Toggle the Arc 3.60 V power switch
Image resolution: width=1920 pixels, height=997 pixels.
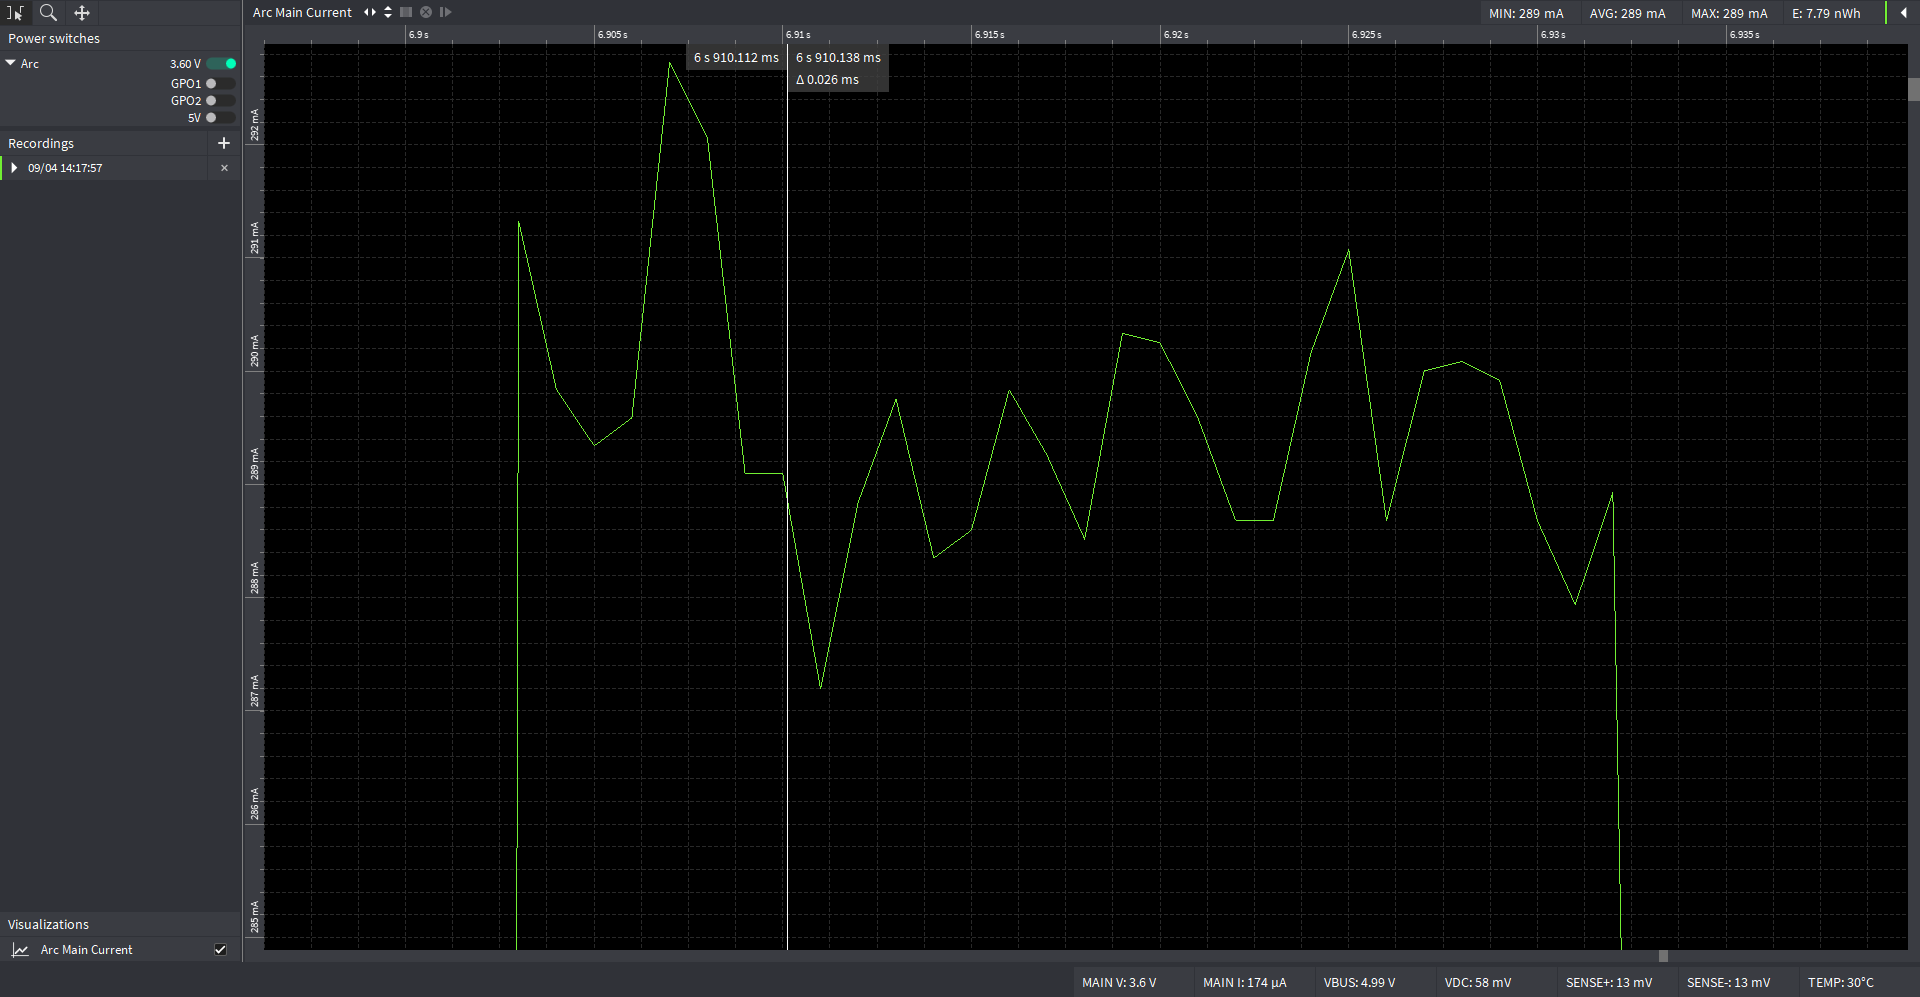click(x=222, y=63)
